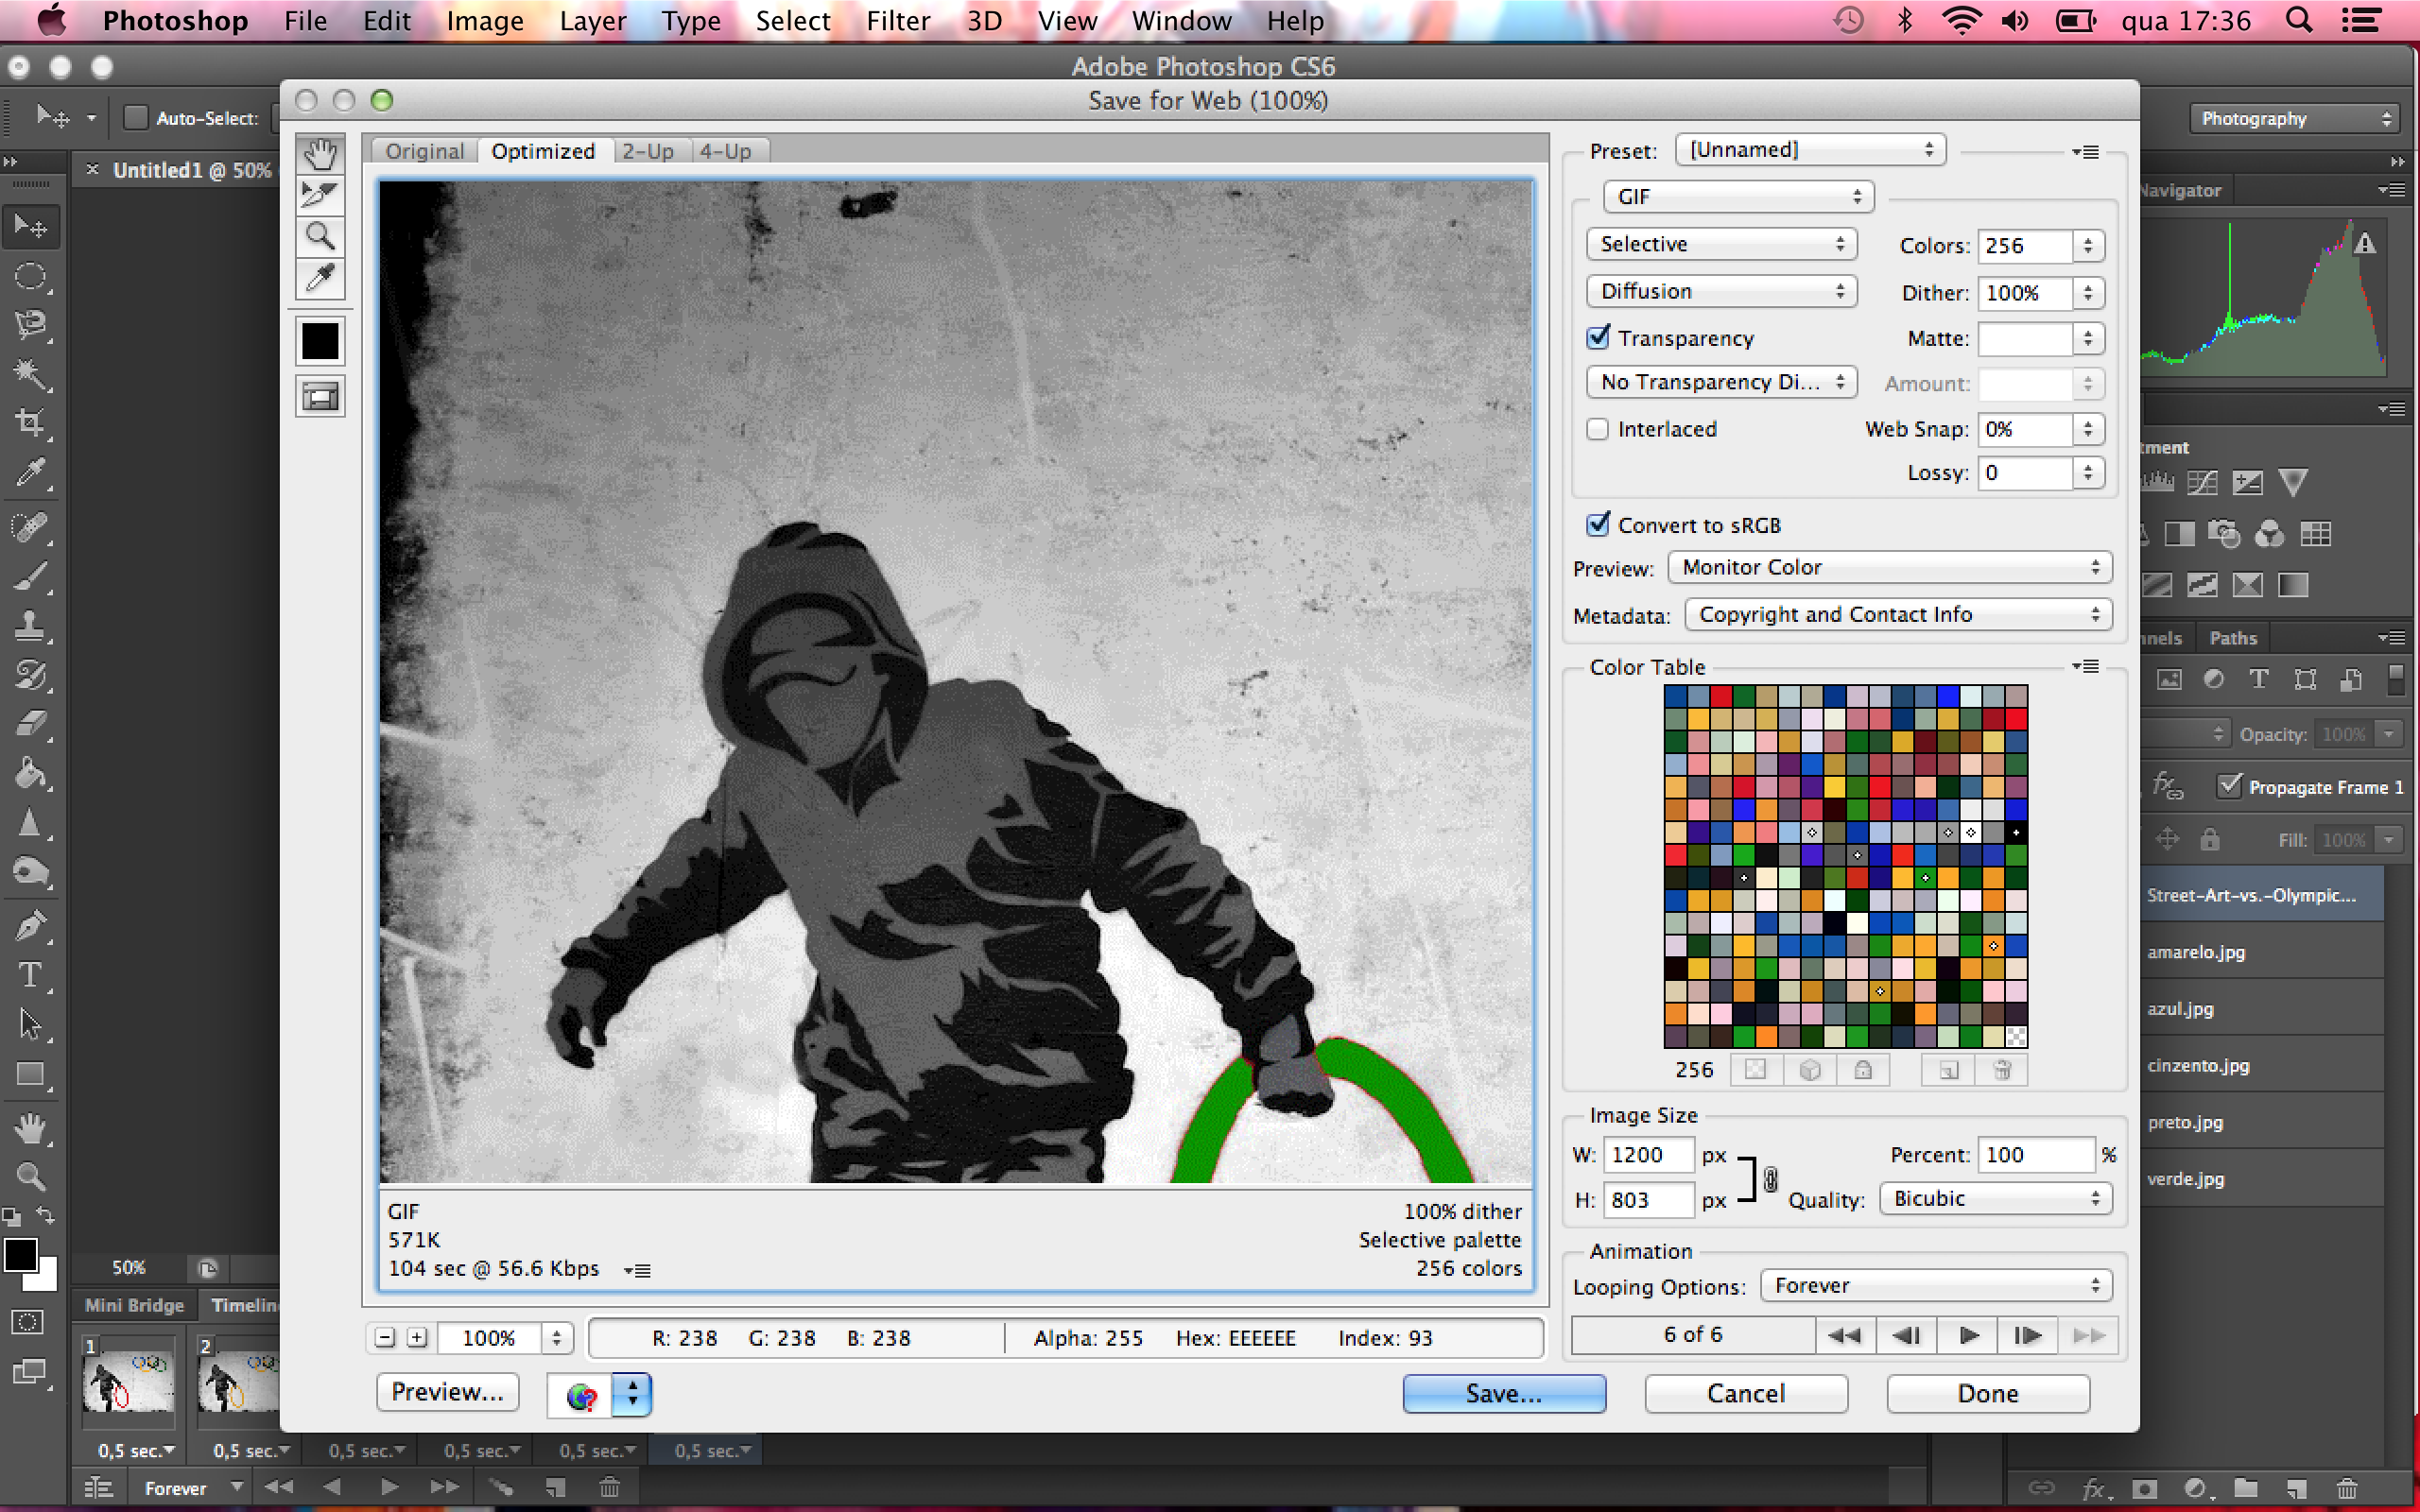Open Spotlight search in menu bar
Image resolution: width=2420 pixels, height=1512 pixels.
coord(2299,21)
